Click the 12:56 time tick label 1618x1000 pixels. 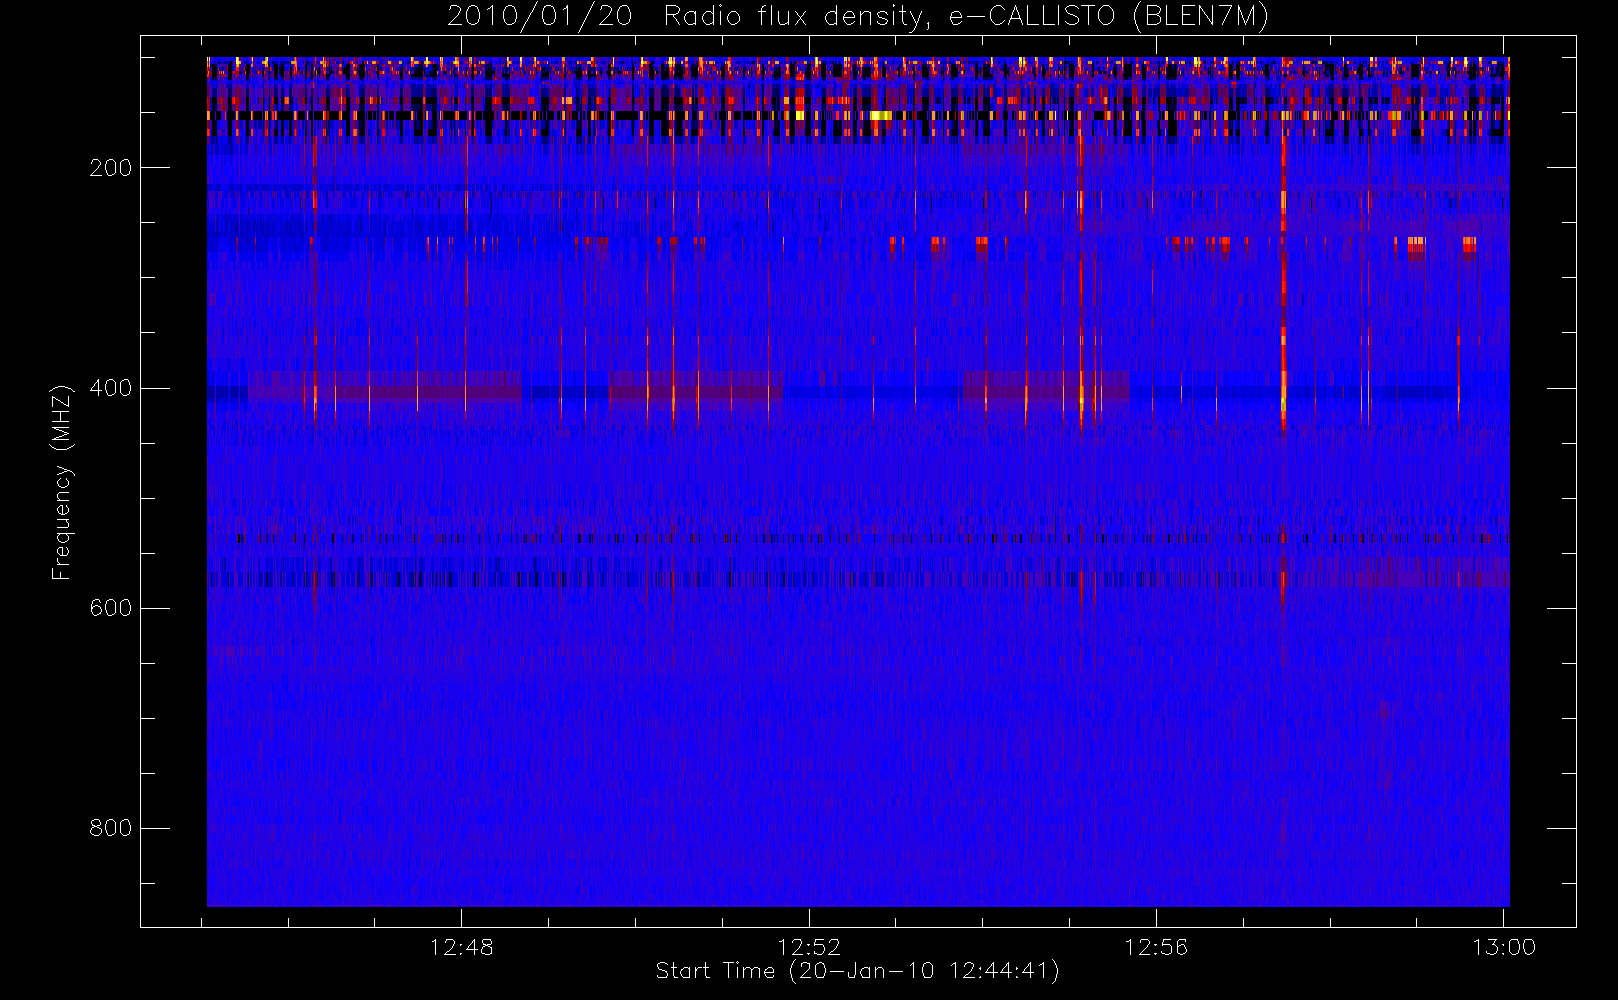pyautogui.click(x=1156, y=947)
